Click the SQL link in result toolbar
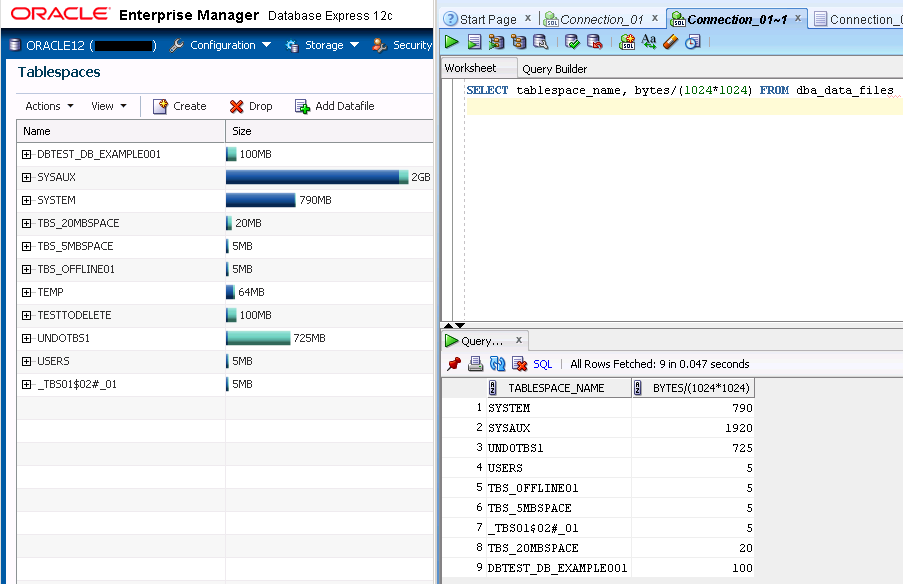 (x=543, y=364)
